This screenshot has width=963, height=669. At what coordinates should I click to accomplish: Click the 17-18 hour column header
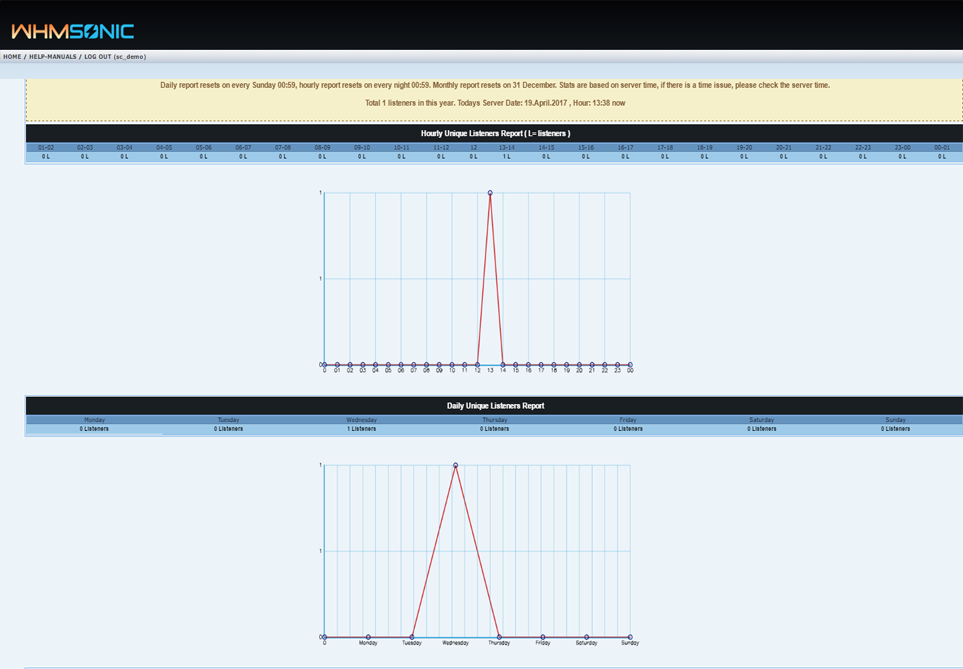[x=665, y=148]
